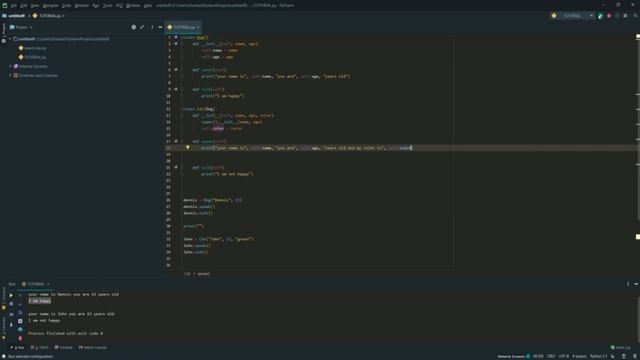The image size is (640, 360).
Task: Click UTF-8 encoding in status bar
Action: pos(564,356)
